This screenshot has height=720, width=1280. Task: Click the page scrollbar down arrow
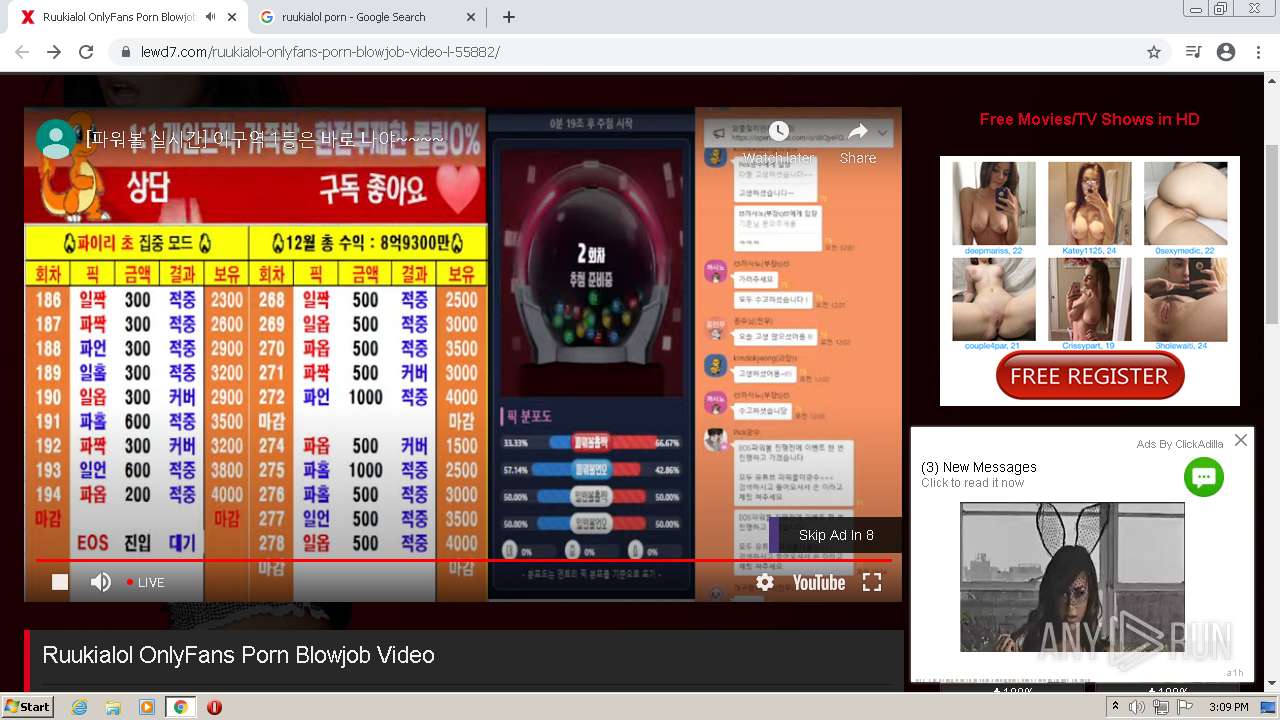pos(1272,683)
